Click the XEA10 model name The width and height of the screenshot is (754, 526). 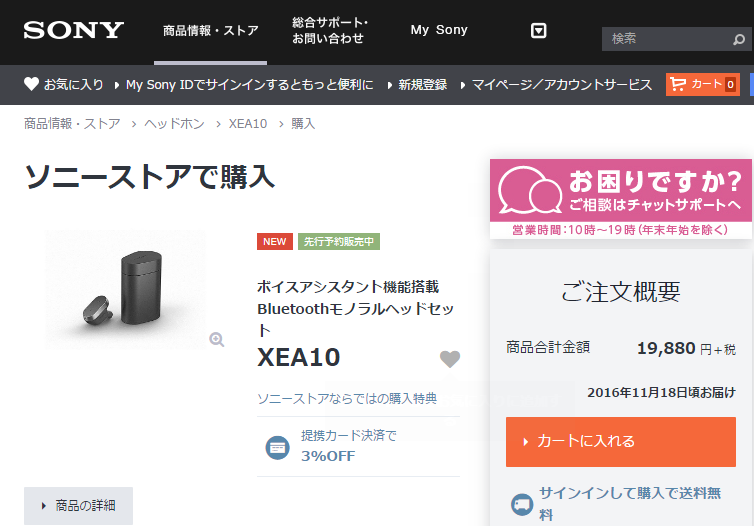[299, 357]
